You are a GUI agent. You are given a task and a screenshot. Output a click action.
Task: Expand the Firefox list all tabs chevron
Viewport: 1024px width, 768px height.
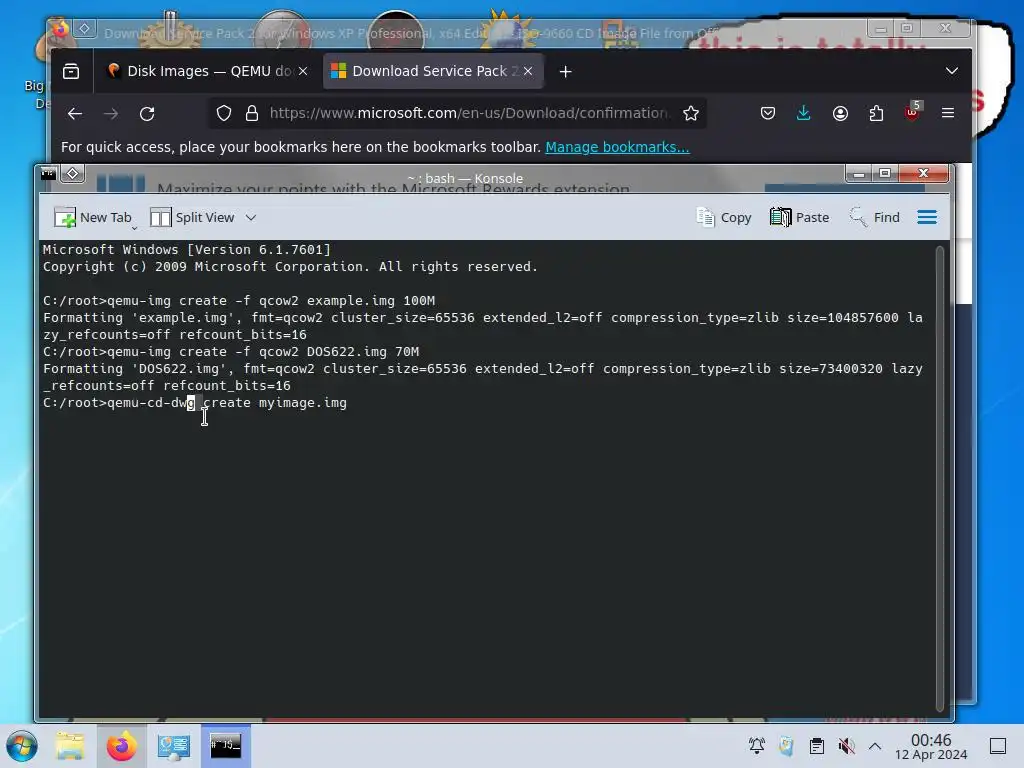tap(952, 71)
